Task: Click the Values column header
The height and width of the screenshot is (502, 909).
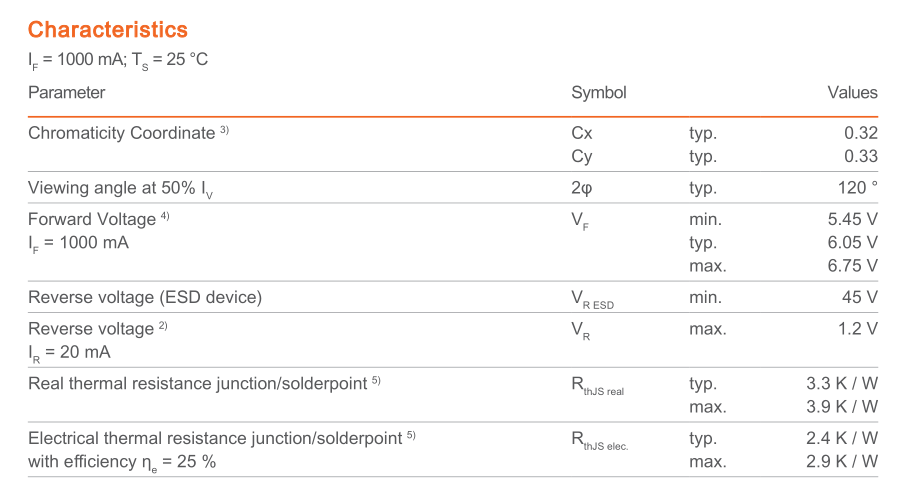Action: 852,93
